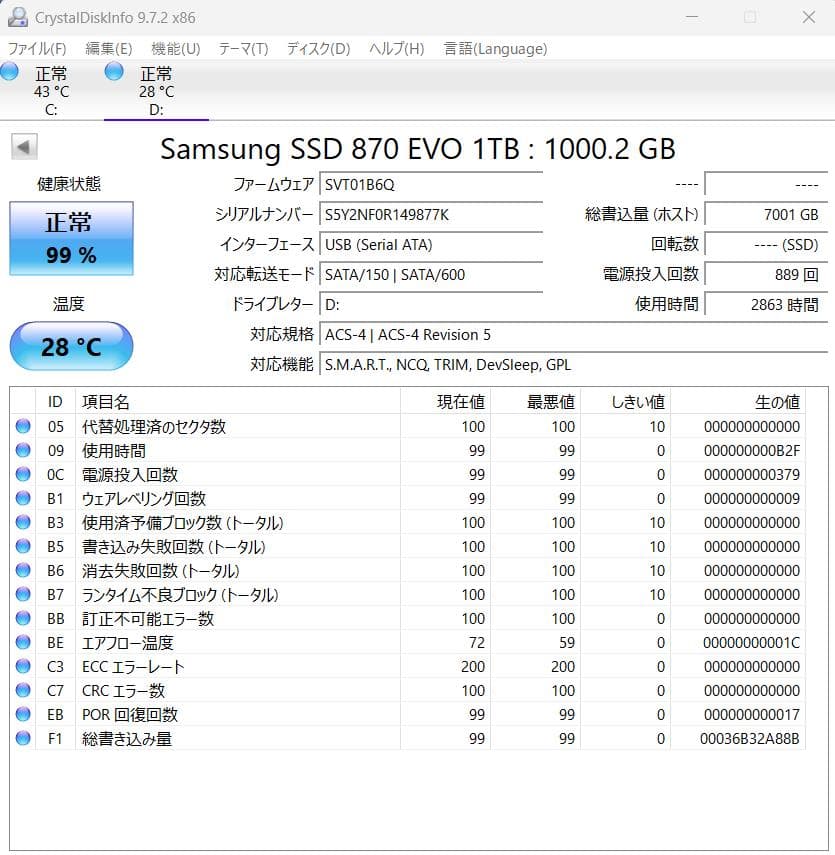
Task: Open the ディスク menu
Action: 319,48
